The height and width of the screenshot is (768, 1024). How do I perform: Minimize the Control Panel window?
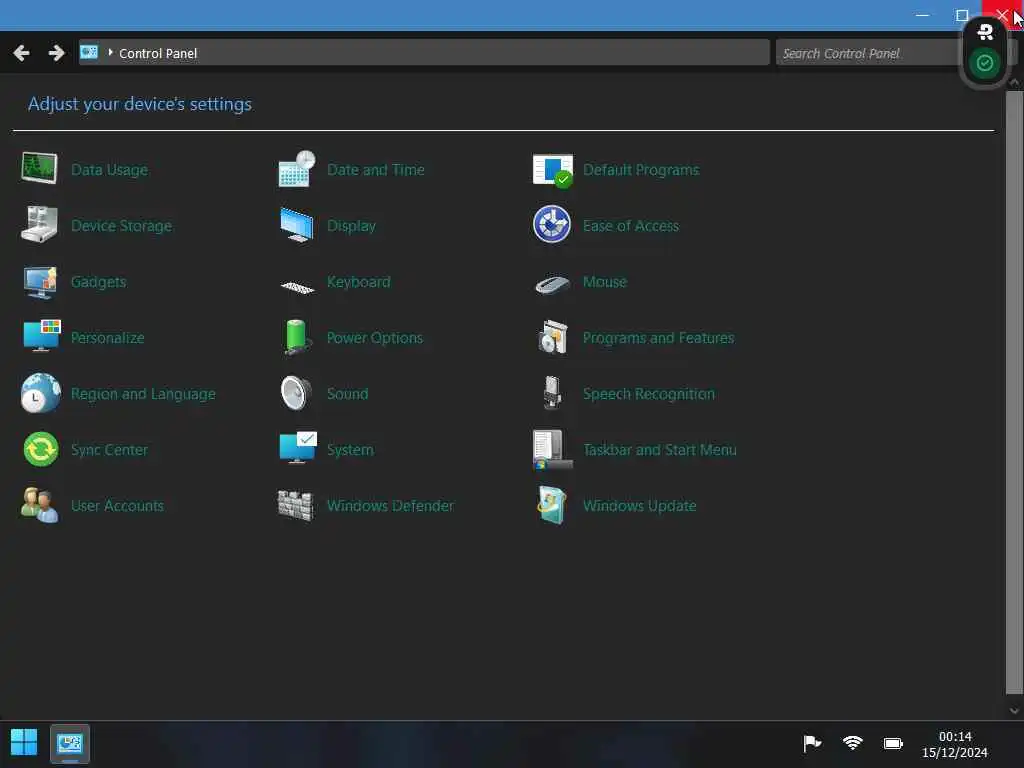click(x=922, y=14)
